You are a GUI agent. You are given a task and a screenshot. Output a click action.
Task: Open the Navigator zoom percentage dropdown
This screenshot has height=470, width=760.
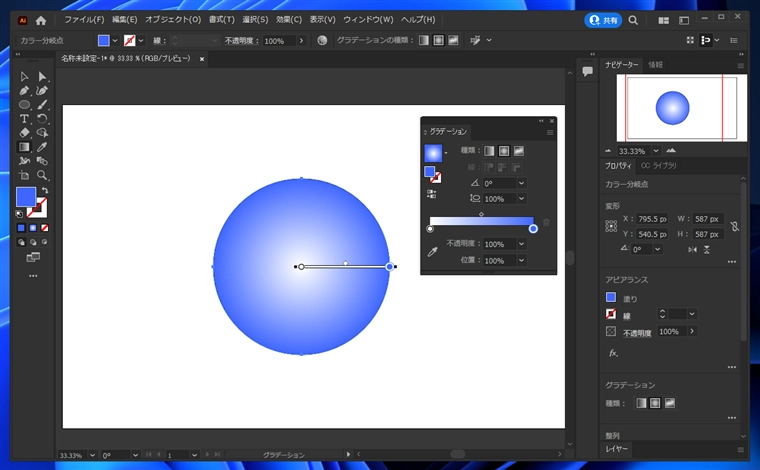coord(656,151)
